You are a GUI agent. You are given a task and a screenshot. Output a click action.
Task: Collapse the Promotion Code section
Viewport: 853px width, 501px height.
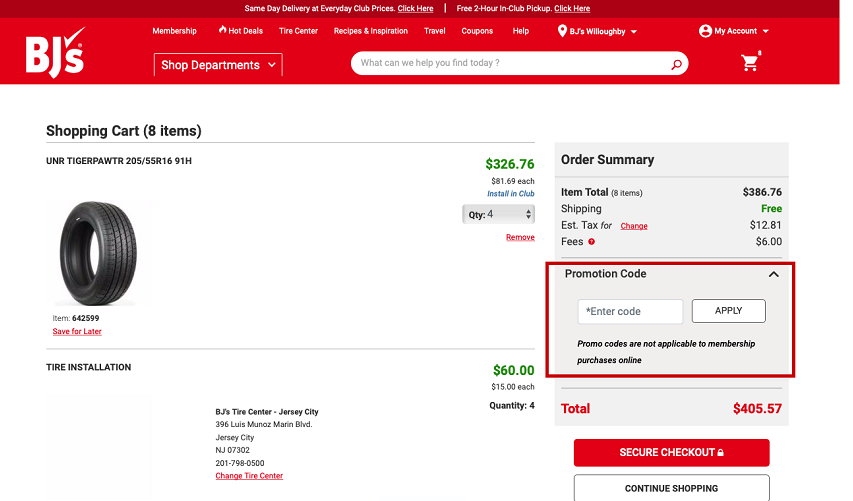pos(774,274)
